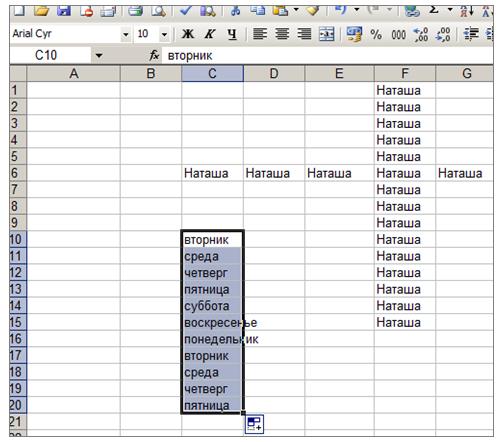Click the fx Insert Function button
Viewport: 503px width, 442px height.
click(154, 55)
